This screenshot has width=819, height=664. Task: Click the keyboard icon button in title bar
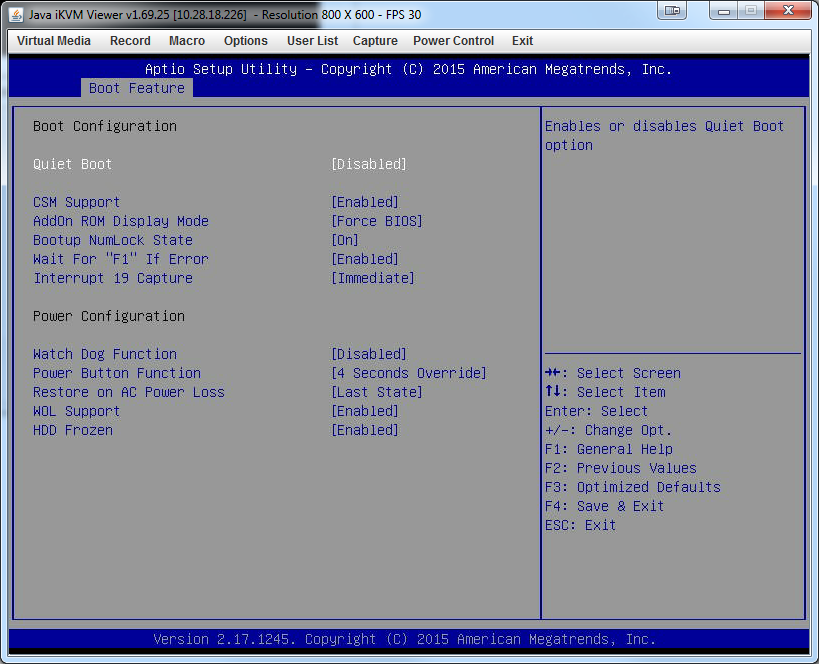click(672, 11)
